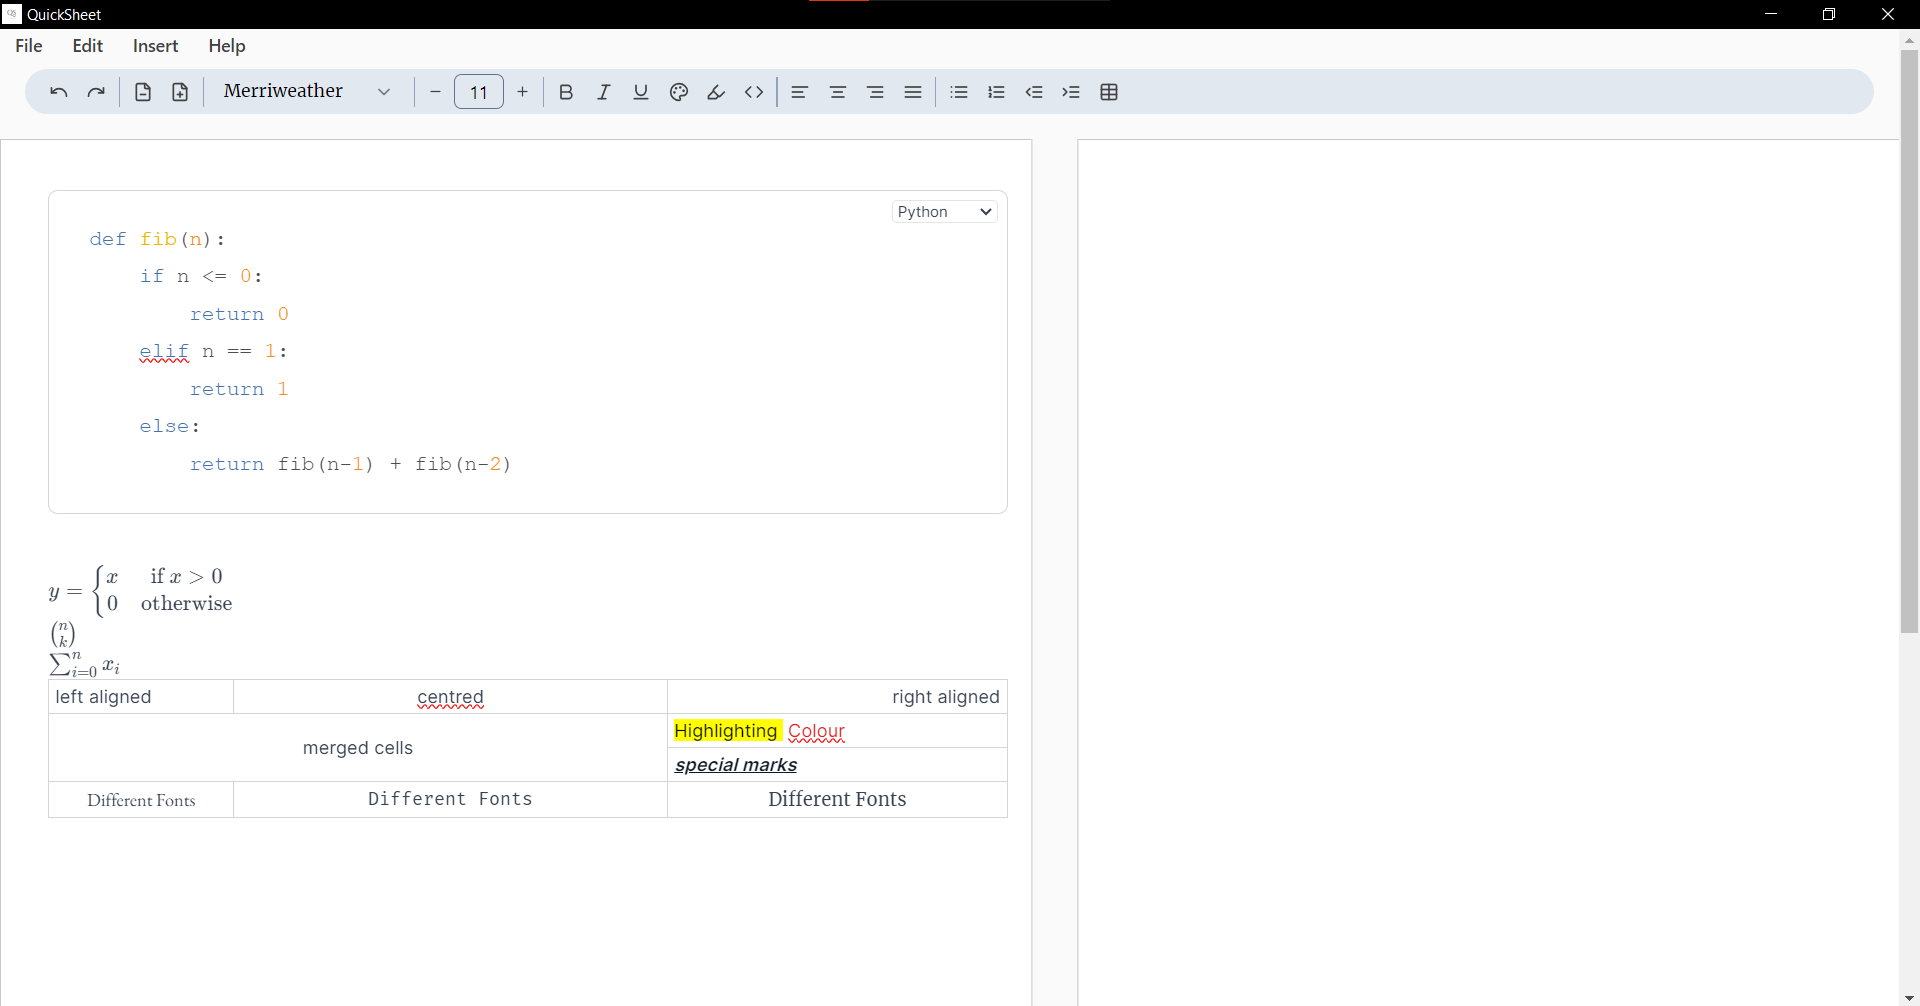The image size is (1920, 1006).
Task: Insert a table using grid icon
Action: (x=1109, y=92)
